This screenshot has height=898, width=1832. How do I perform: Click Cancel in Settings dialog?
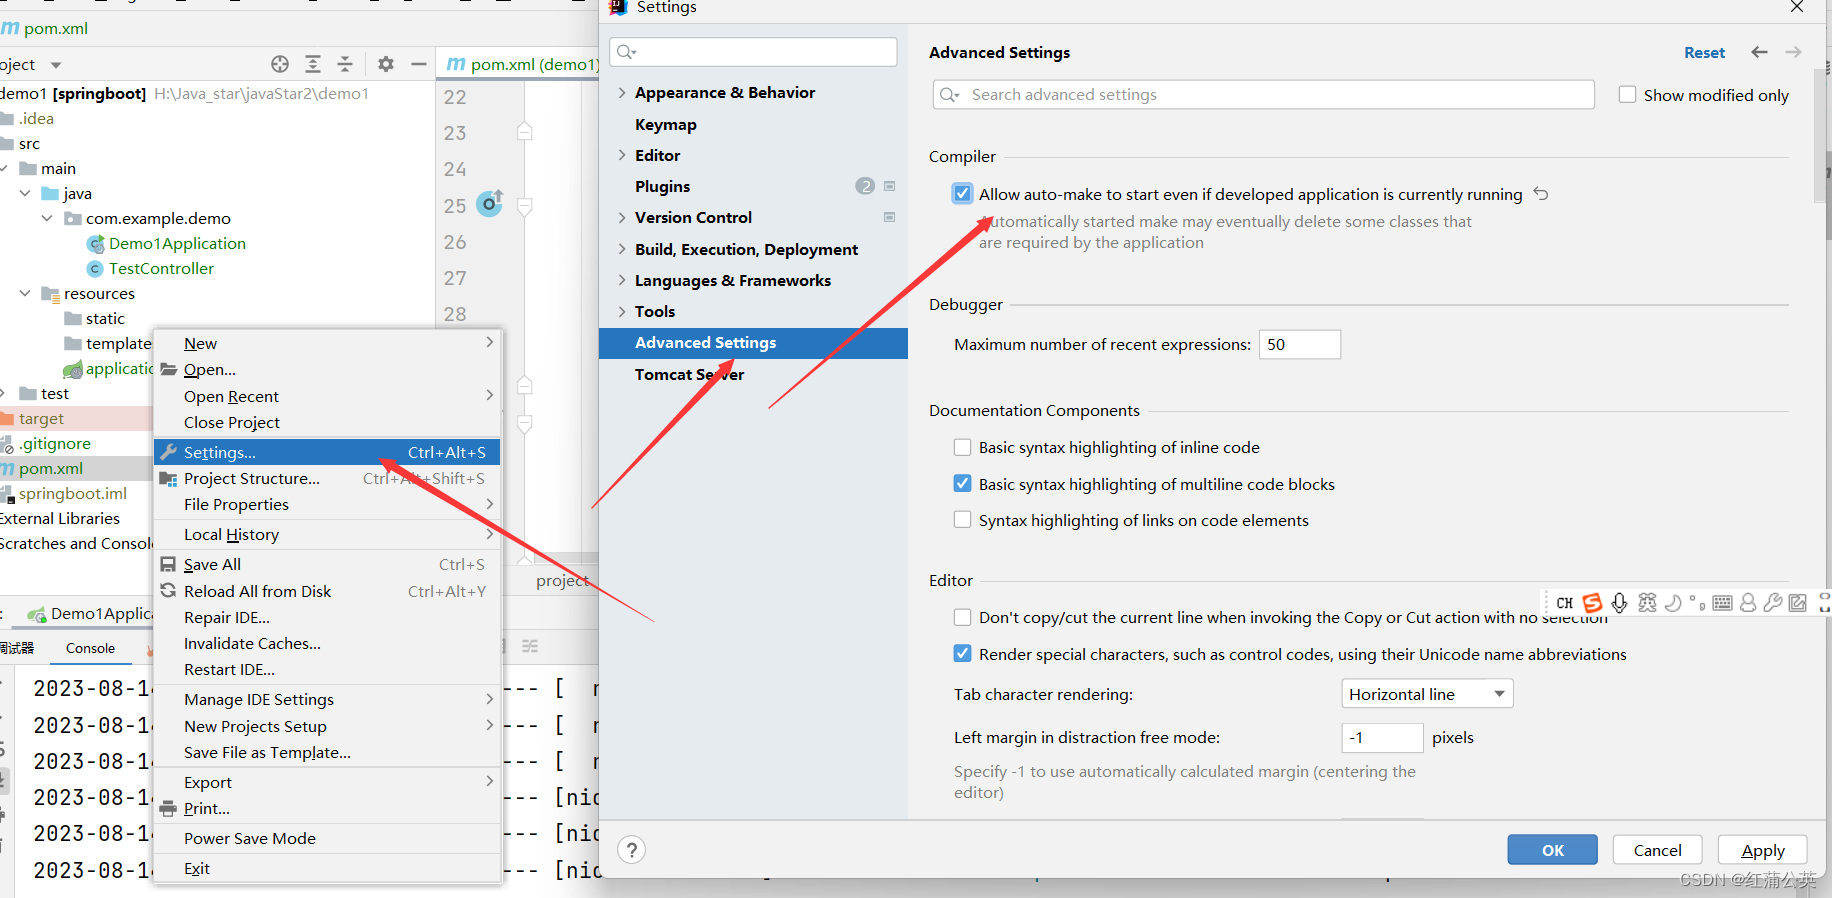1657,850
